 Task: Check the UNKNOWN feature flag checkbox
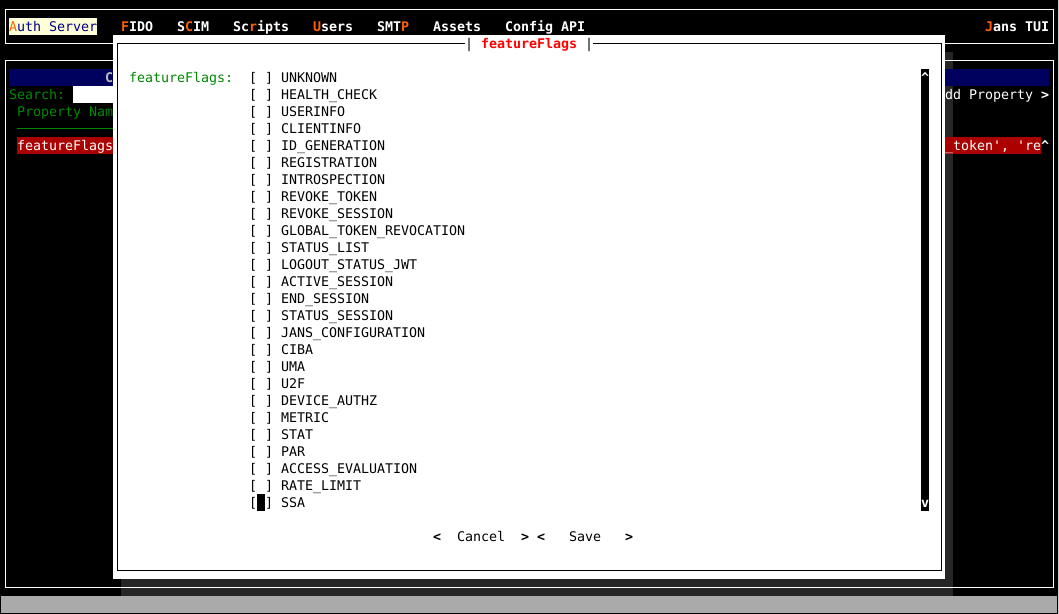click(x=261, y=78)
